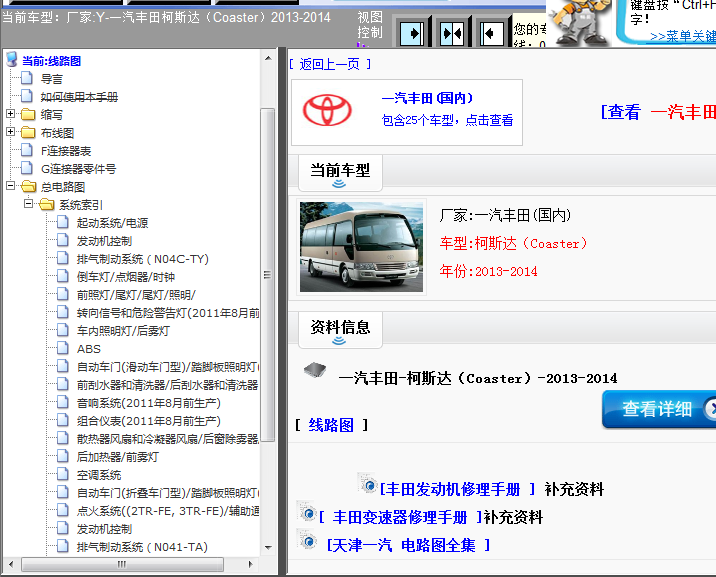The image size is (716, 577).
Task: Click the icon before 天津一汽 电路图全集 link
Action: point(306,540)
